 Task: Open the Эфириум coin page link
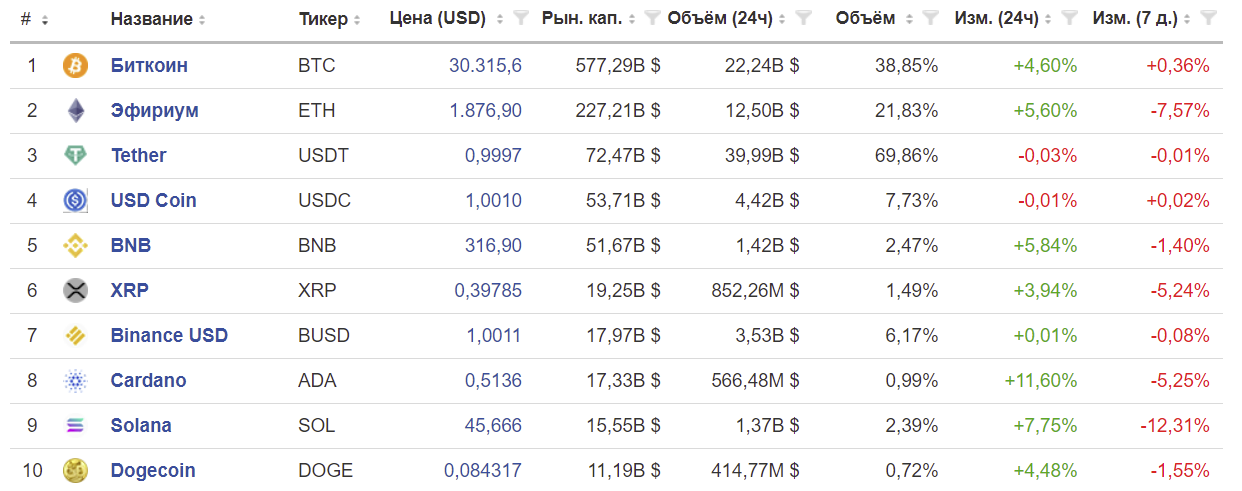coord(155,111)
